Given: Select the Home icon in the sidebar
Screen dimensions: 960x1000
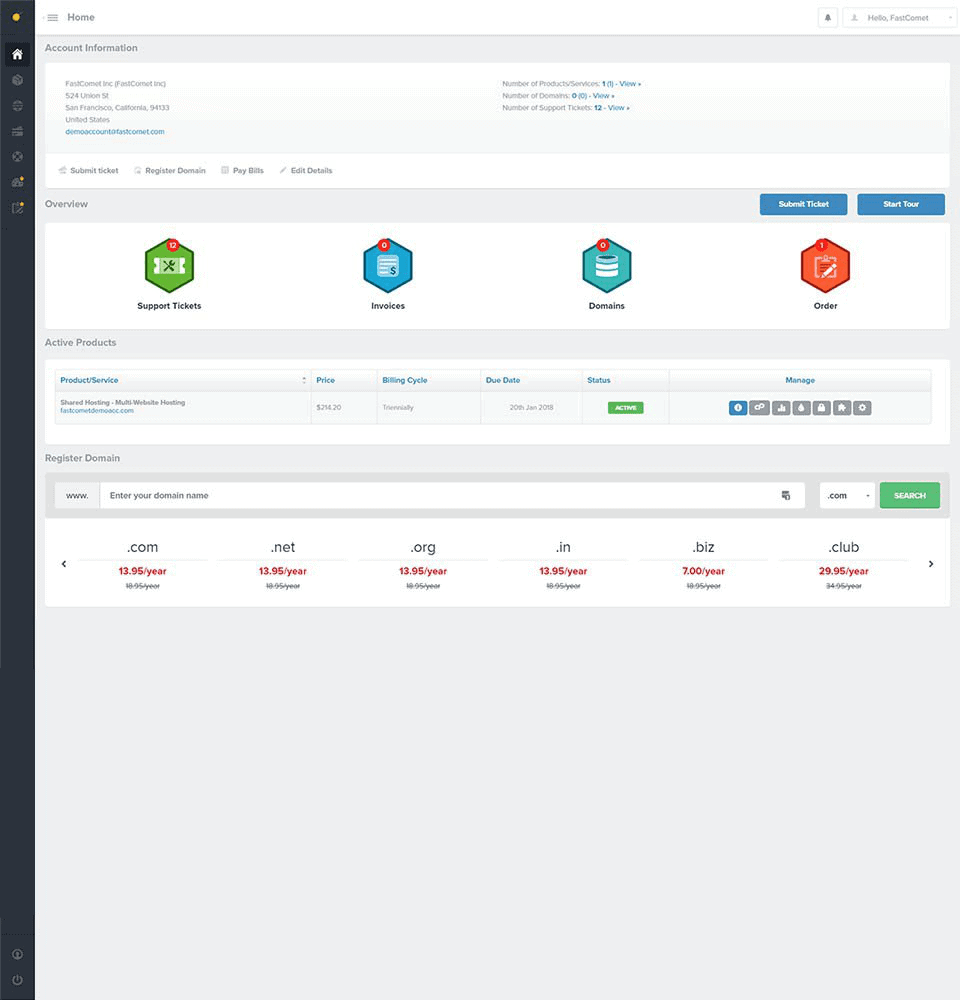Looking at the screenshot, I should tap(17, 55).
